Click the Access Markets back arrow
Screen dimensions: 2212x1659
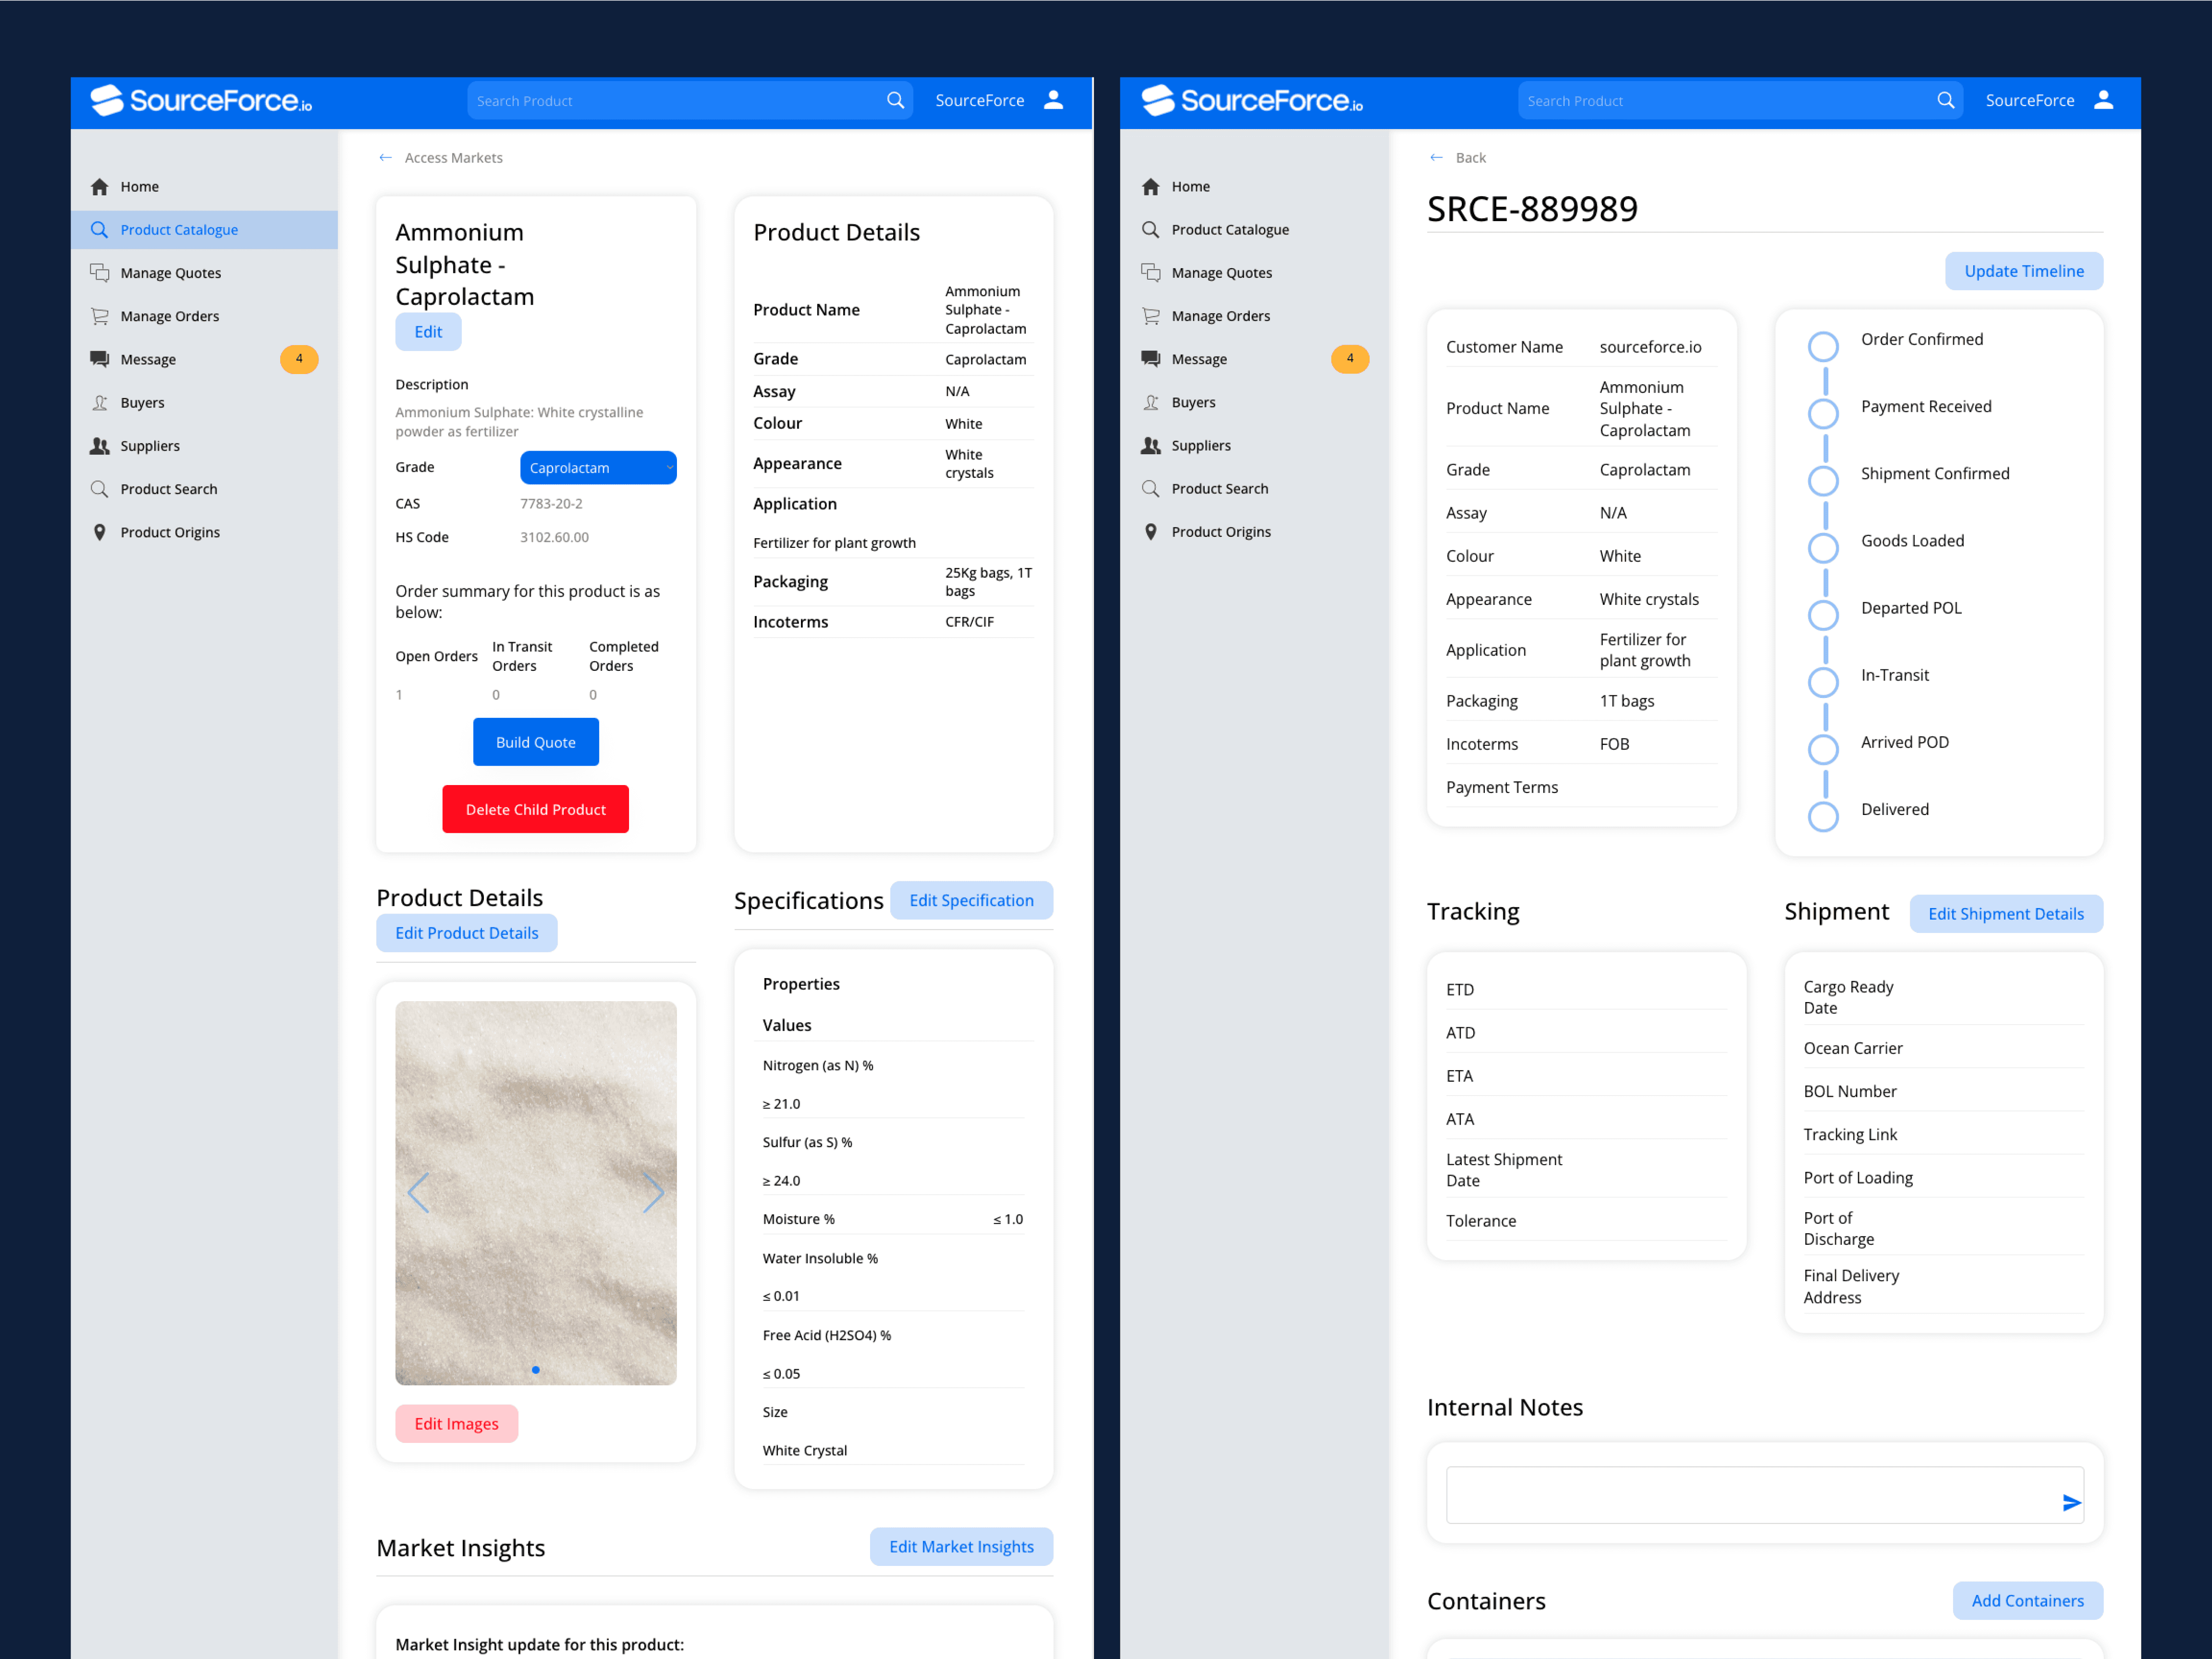(386, 158)
